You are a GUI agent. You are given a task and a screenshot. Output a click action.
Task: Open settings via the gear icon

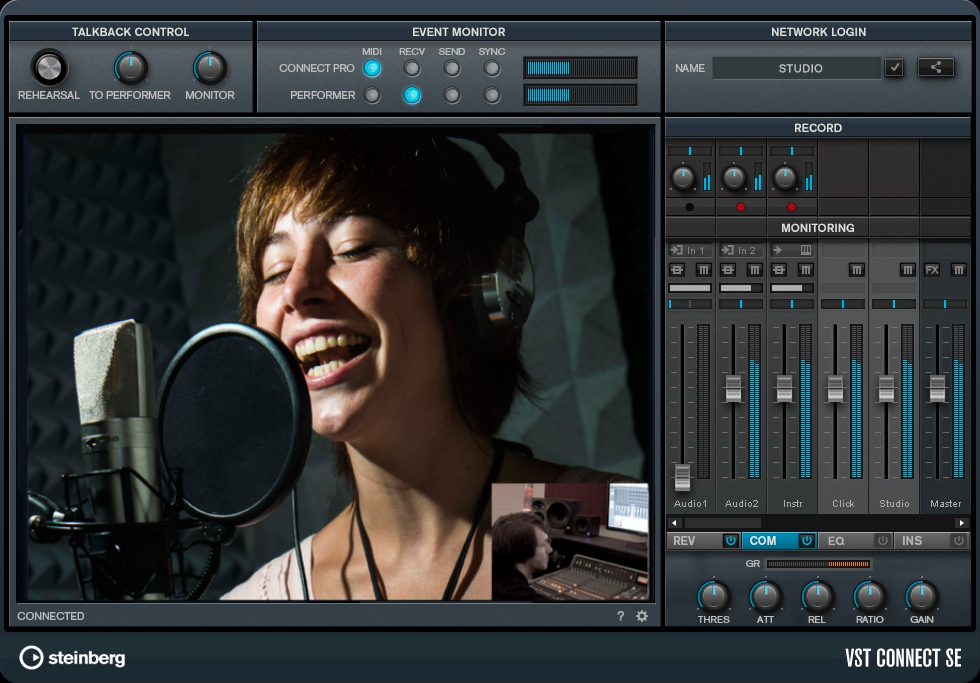tap(642, 616)
